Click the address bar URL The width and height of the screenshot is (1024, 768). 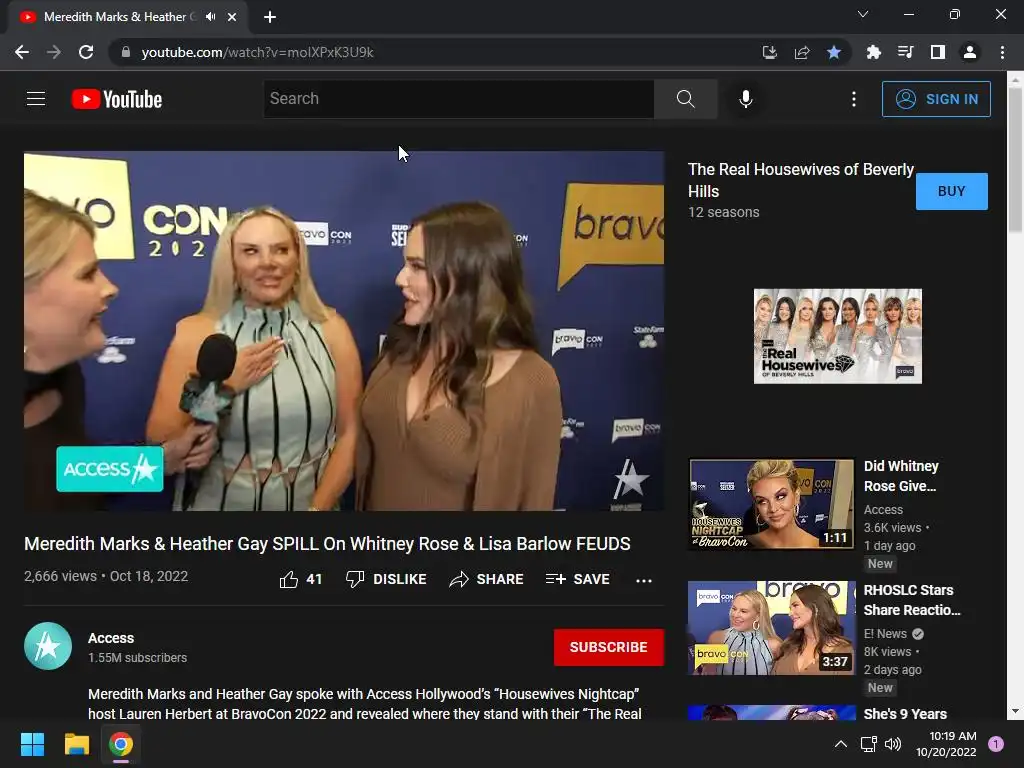pyautogui.click(x=257, y=52)
